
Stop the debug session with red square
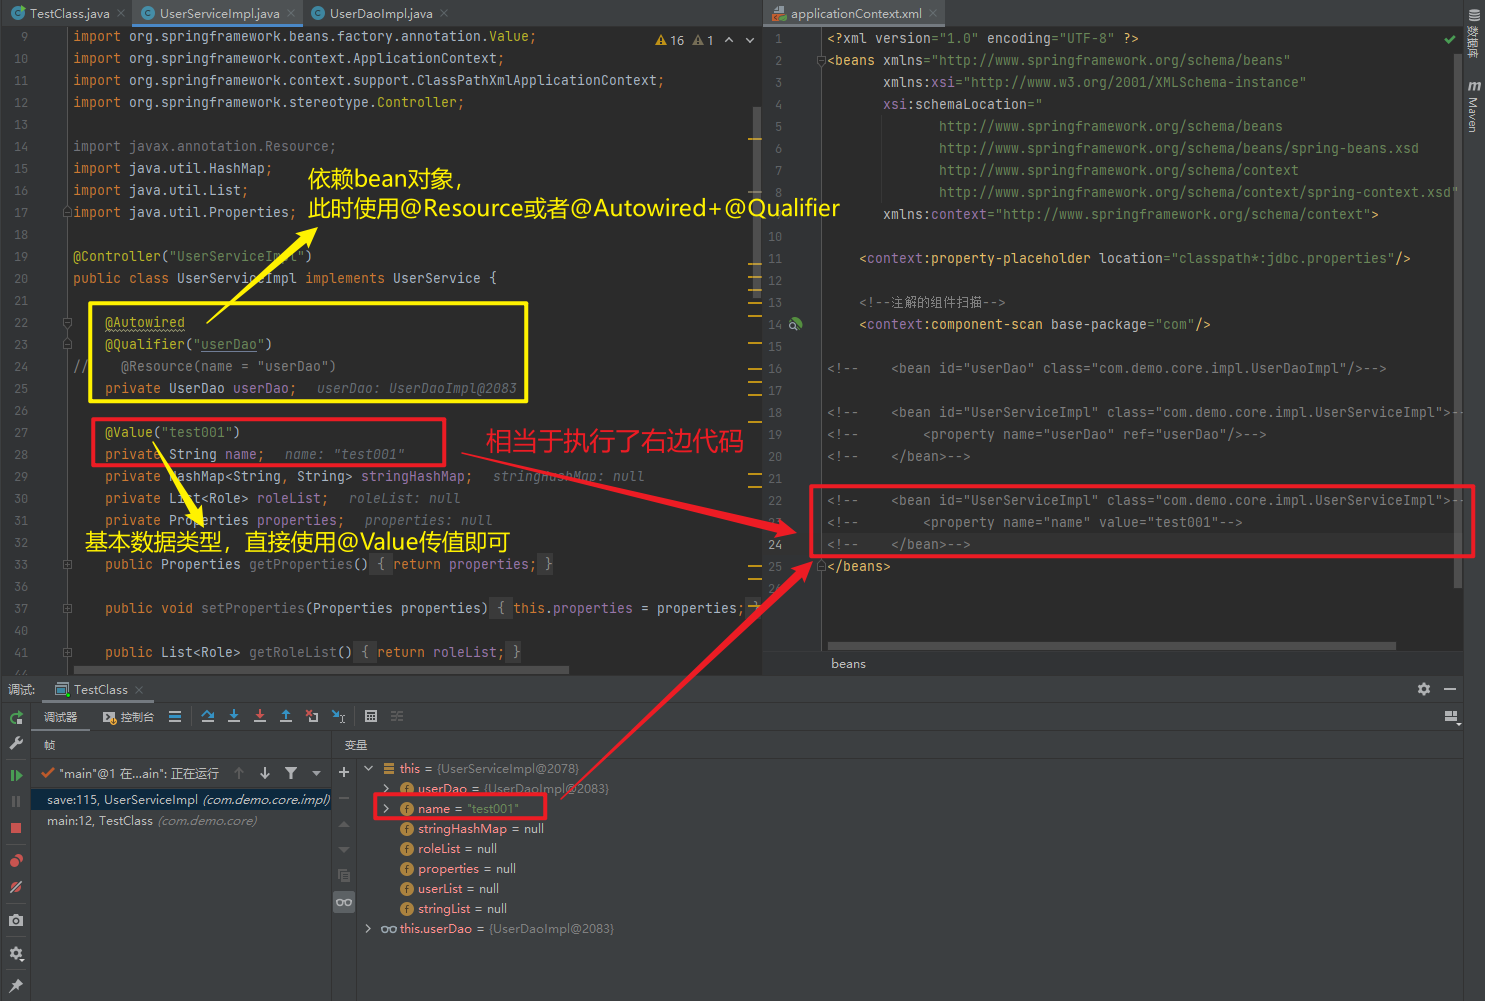(x=16, y=828)
